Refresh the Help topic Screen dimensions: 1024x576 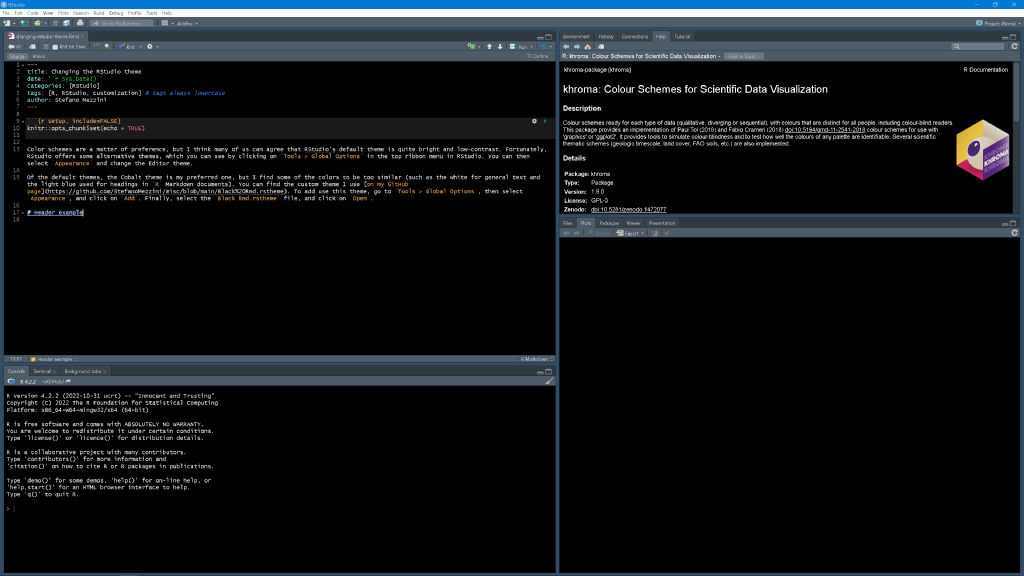[x=1018, y=46]
